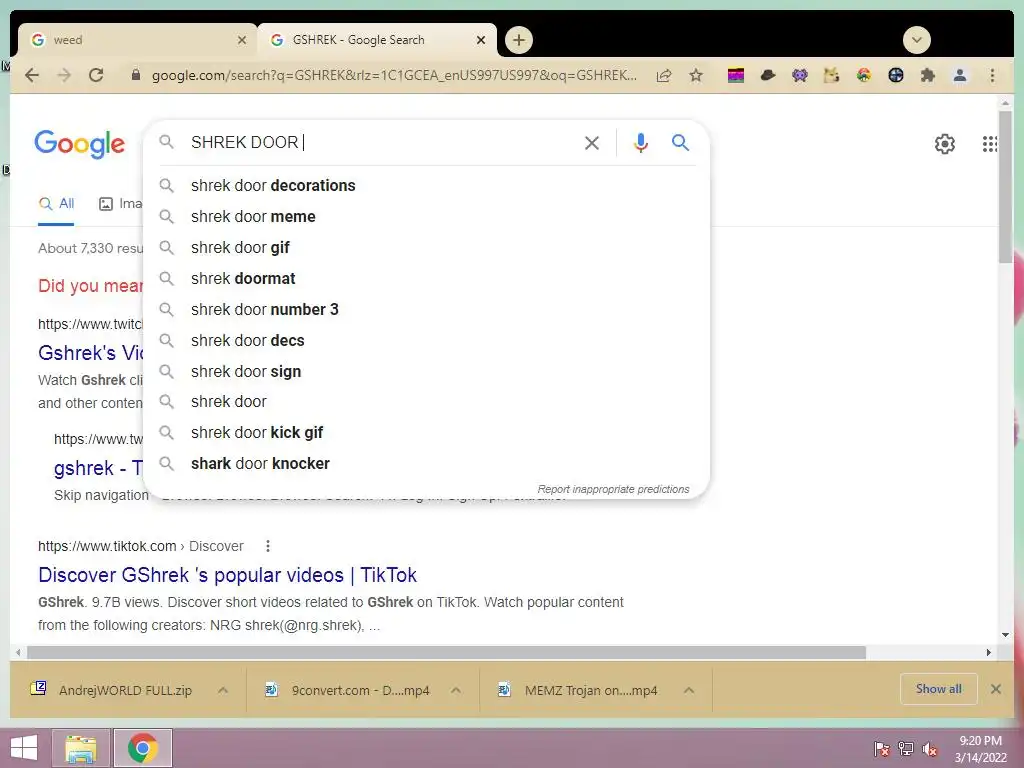Clear the search box with the X
Image resolution: width=1024 pixels, height=768 pixels.
coord(592,143)
